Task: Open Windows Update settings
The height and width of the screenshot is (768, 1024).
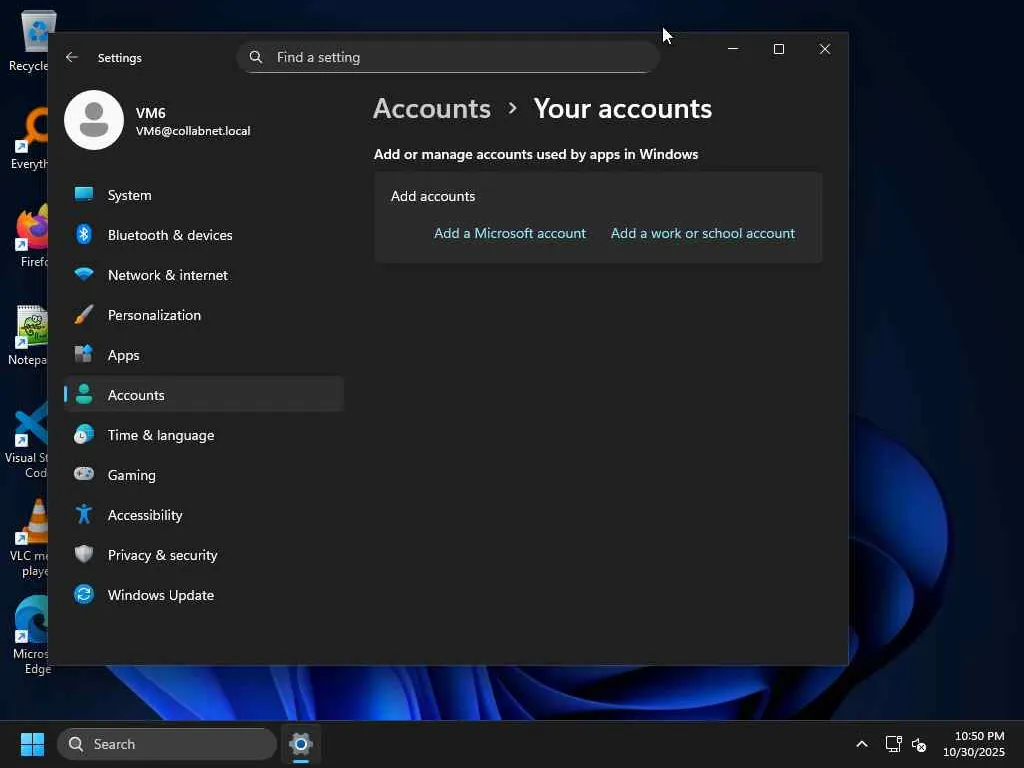Action: [x=204, y=595]
